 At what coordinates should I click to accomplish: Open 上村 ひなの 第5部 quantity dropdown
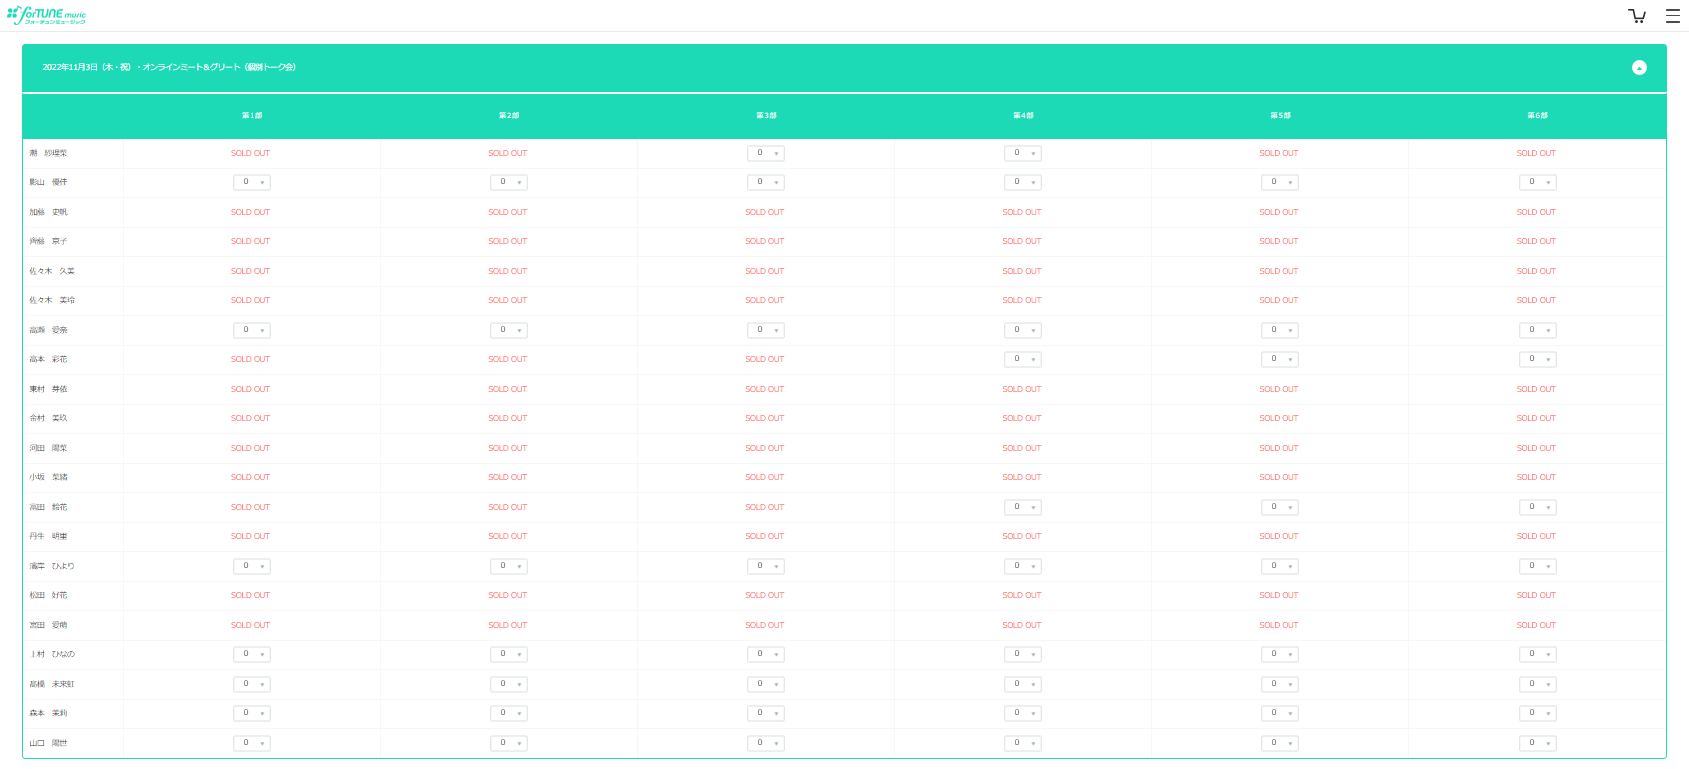(1280, 654)
